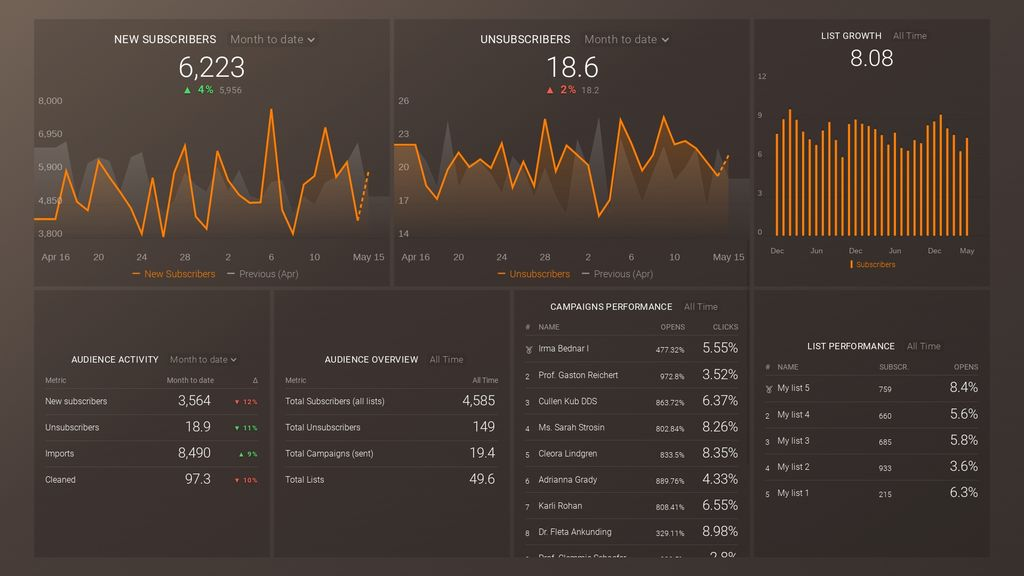Sort lists by OPENS column header
Screen dimensions: 1024x576
[x=965, y=367]
